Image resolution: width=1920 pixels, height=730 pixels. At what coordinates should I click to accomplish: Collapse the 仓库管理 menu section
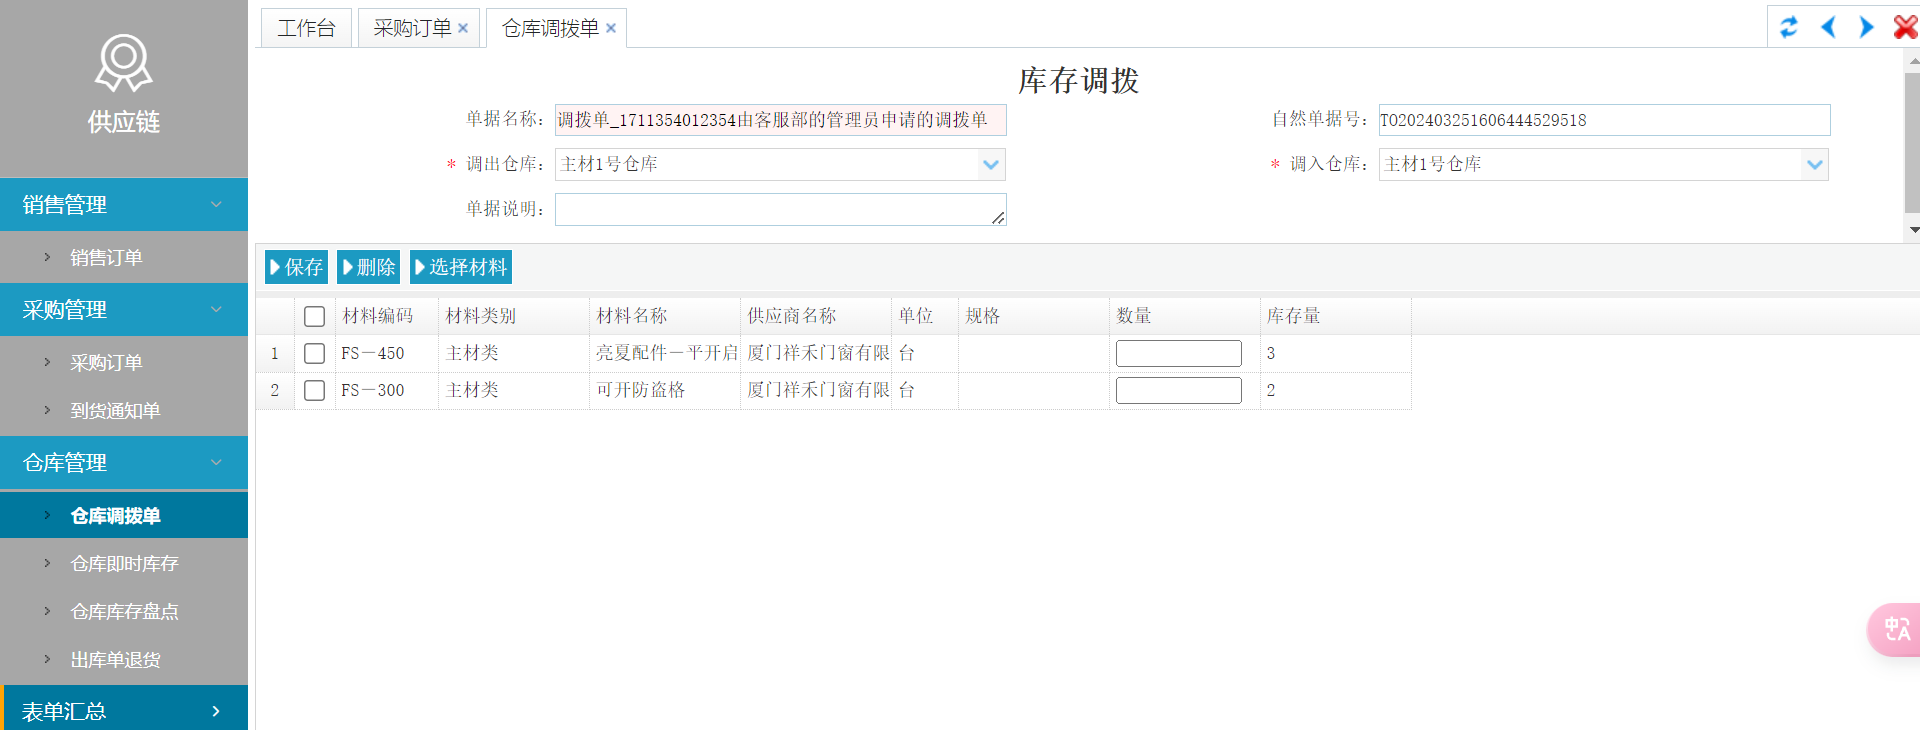click(x=124, y=462)
